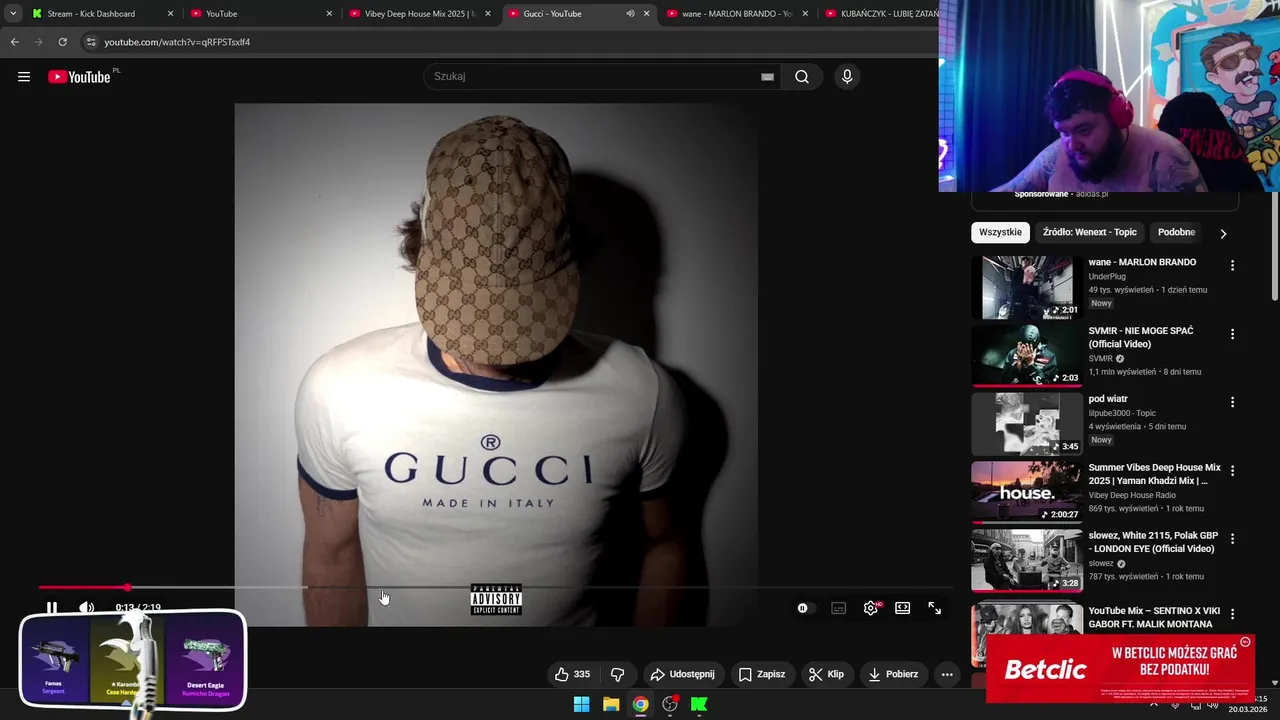Click the Klip button
1280x720 pixels.
tap(826, 674)
